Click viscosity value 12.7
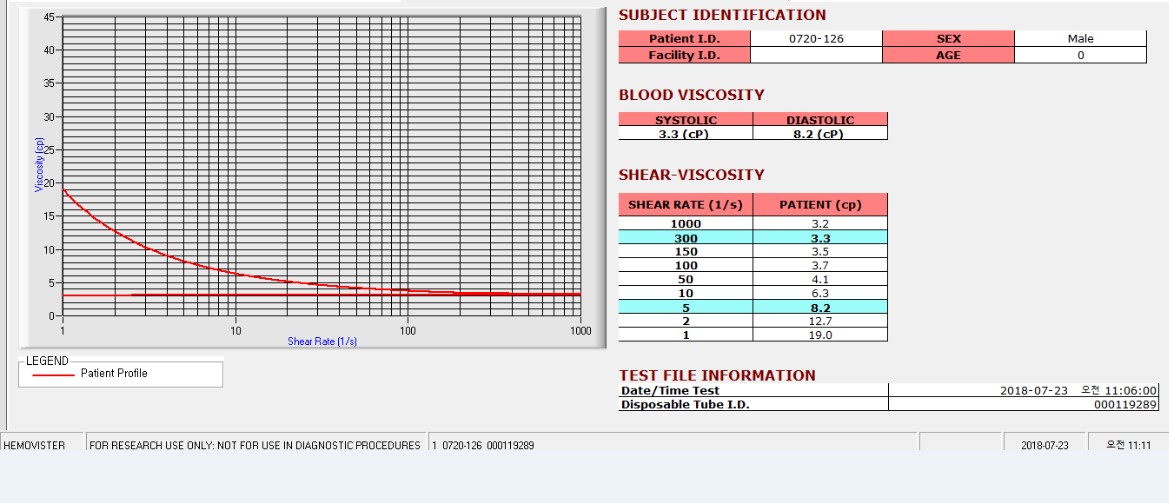The height and width of the screenshot is (503, 1169). click(x=820, y=320)
